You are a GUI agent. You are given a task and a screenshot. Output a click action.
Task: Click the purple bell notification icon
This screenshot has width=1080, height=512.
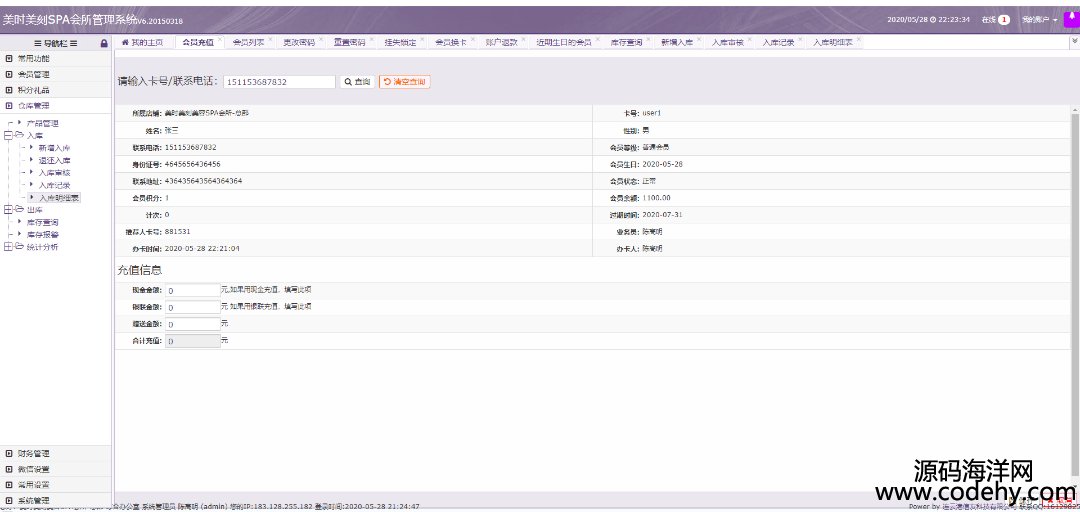1070,18
